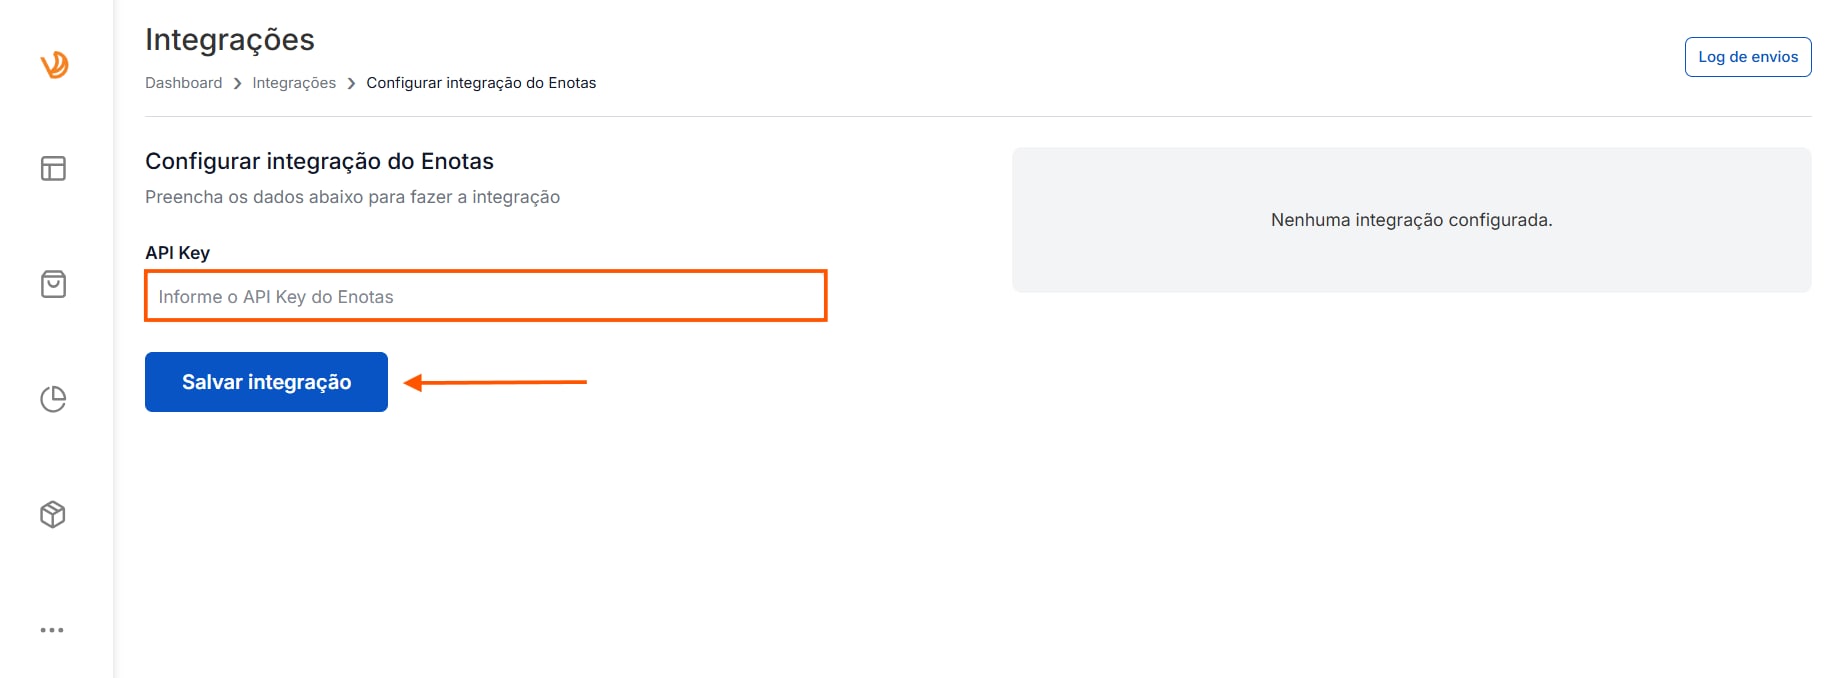Image resolution: width=1830 pixels, height=678 pixels.
Task: Go to Integrações in the breadcrumb
Action: (x=294, y=83)
